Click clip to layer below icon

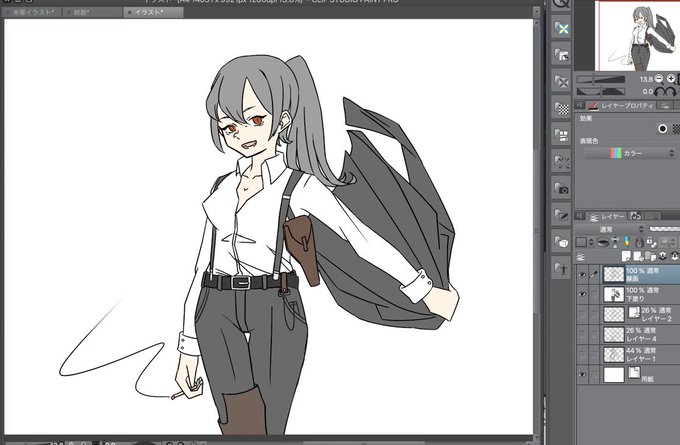[x=602, y=242]
